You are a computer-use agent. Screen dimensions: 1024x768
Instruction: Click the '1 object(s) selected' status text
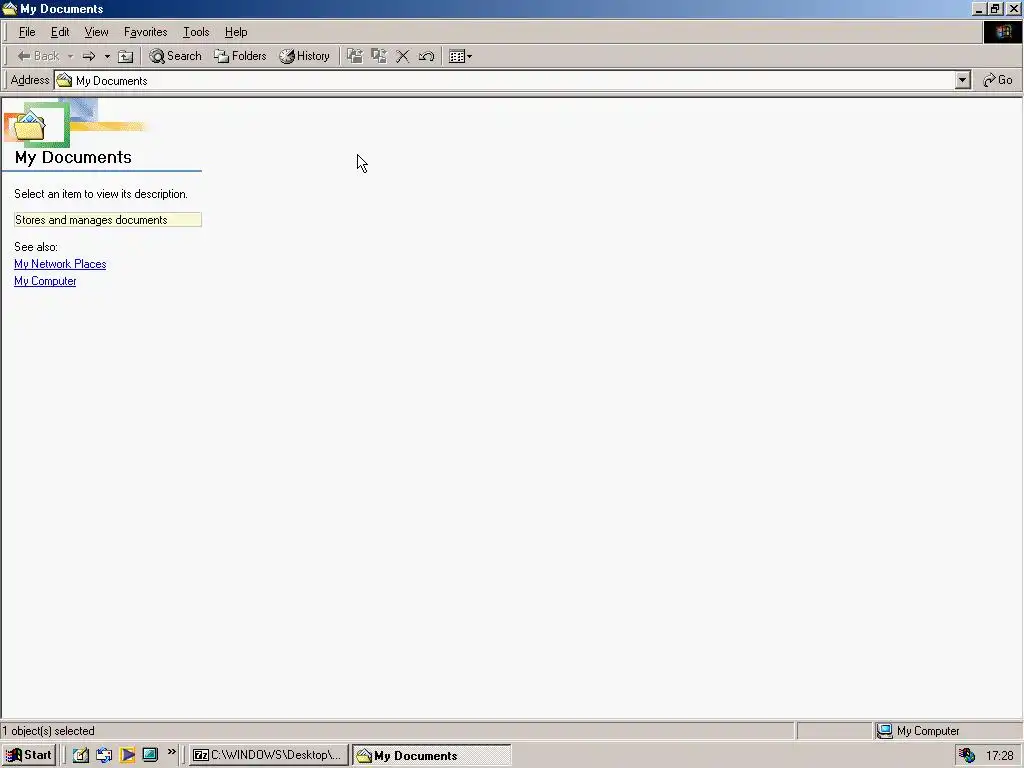[48, 731]
